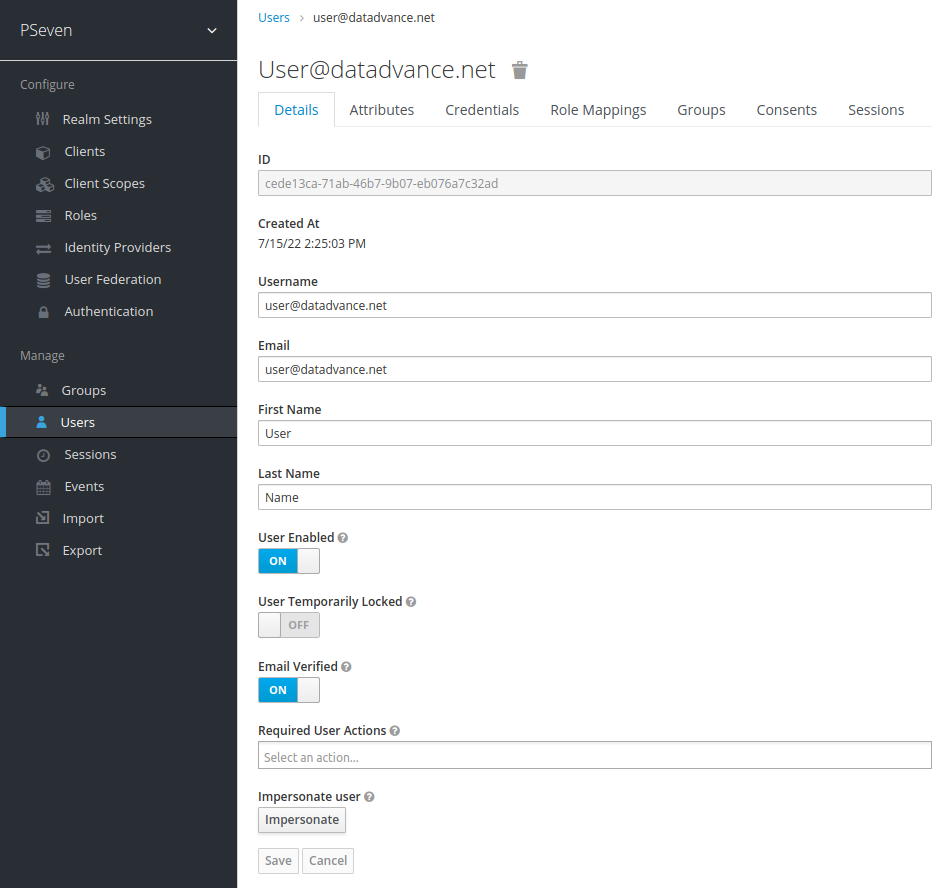The height and width of the screenshot is (888, 943).
Task: Click the read-only ID field
Action: coord(594,183)
